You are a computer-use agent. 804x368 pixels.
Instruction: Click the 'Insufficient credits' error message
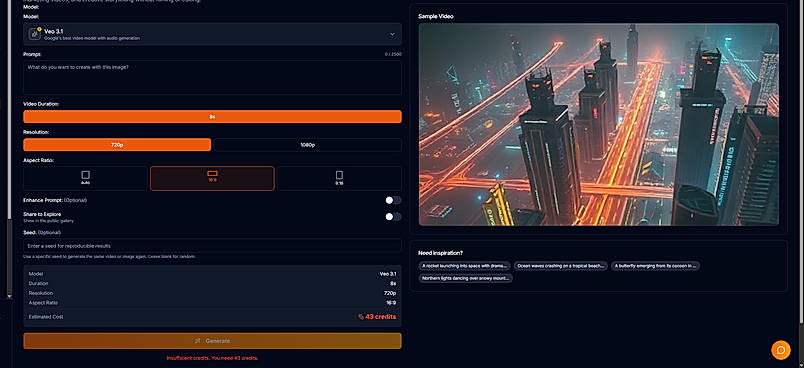pos(212,358)
